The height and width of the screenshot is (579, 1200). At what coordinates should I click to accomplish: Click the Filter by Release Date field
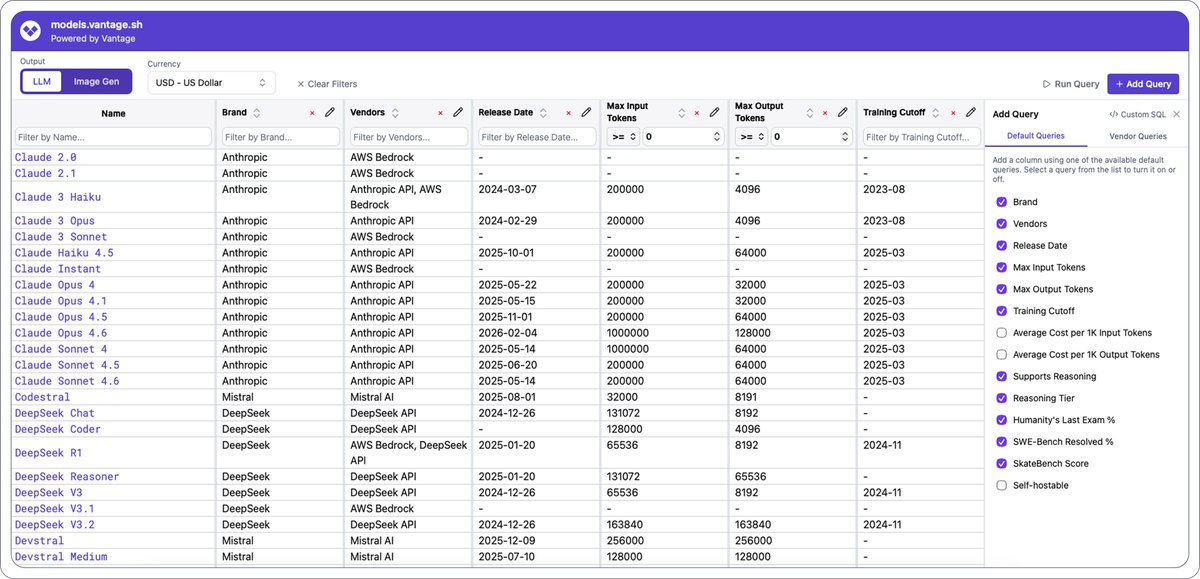pos(537,136)
